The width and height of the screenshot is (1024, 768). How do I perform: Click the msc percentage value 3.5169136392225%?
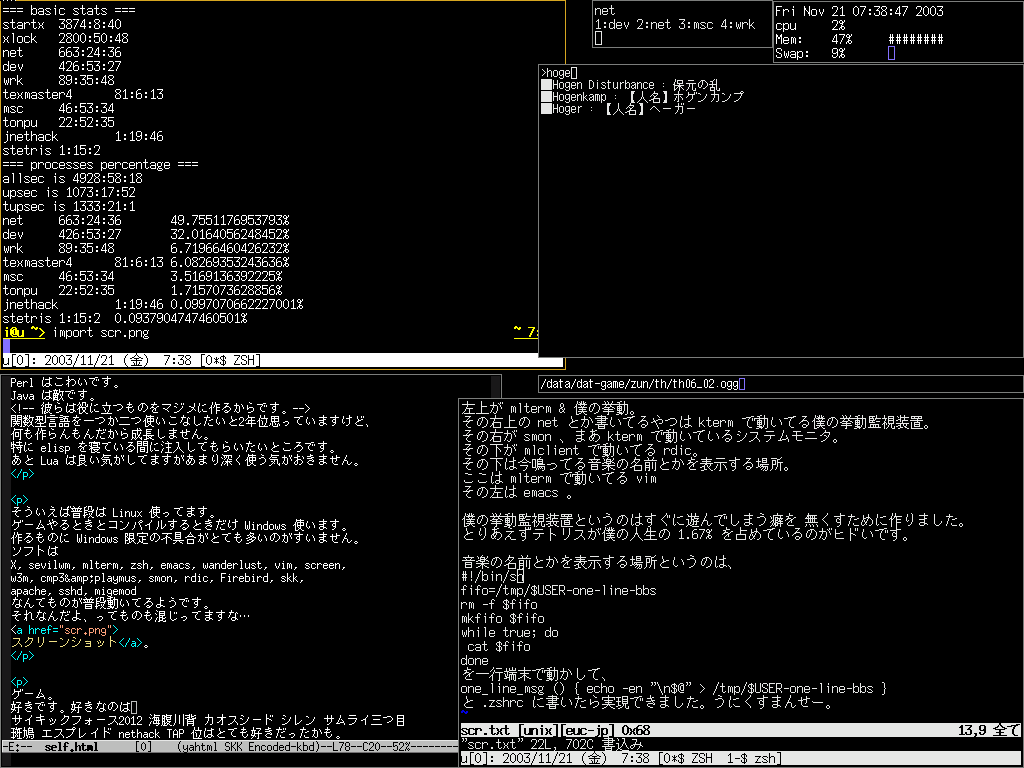(226, 276)
